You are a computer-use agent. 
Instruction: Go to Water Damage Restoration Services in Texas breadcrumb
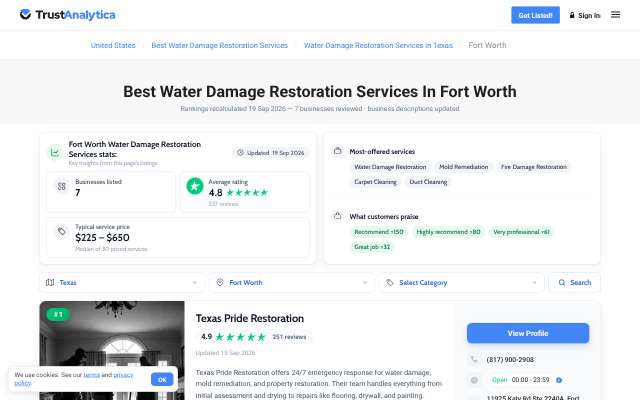(378, 45)
